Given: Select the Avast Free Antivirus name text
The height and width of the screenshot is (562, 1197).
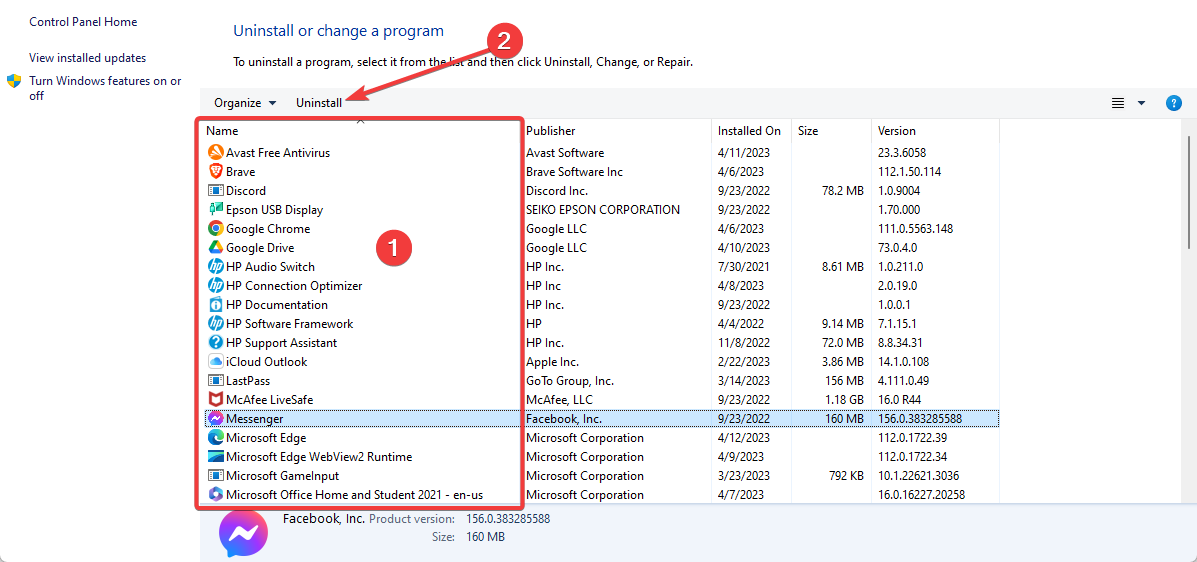Looking at the screenshot, I should pyautogui.click(x=278, y=153).
